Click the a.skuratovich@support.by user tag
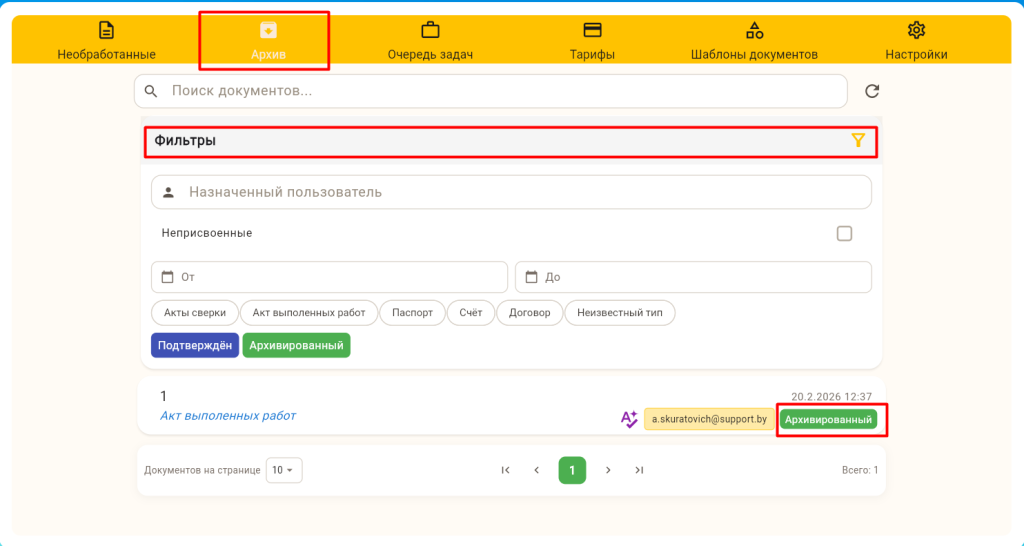This screenshot has height=546, width=1024. pos(709,419)
